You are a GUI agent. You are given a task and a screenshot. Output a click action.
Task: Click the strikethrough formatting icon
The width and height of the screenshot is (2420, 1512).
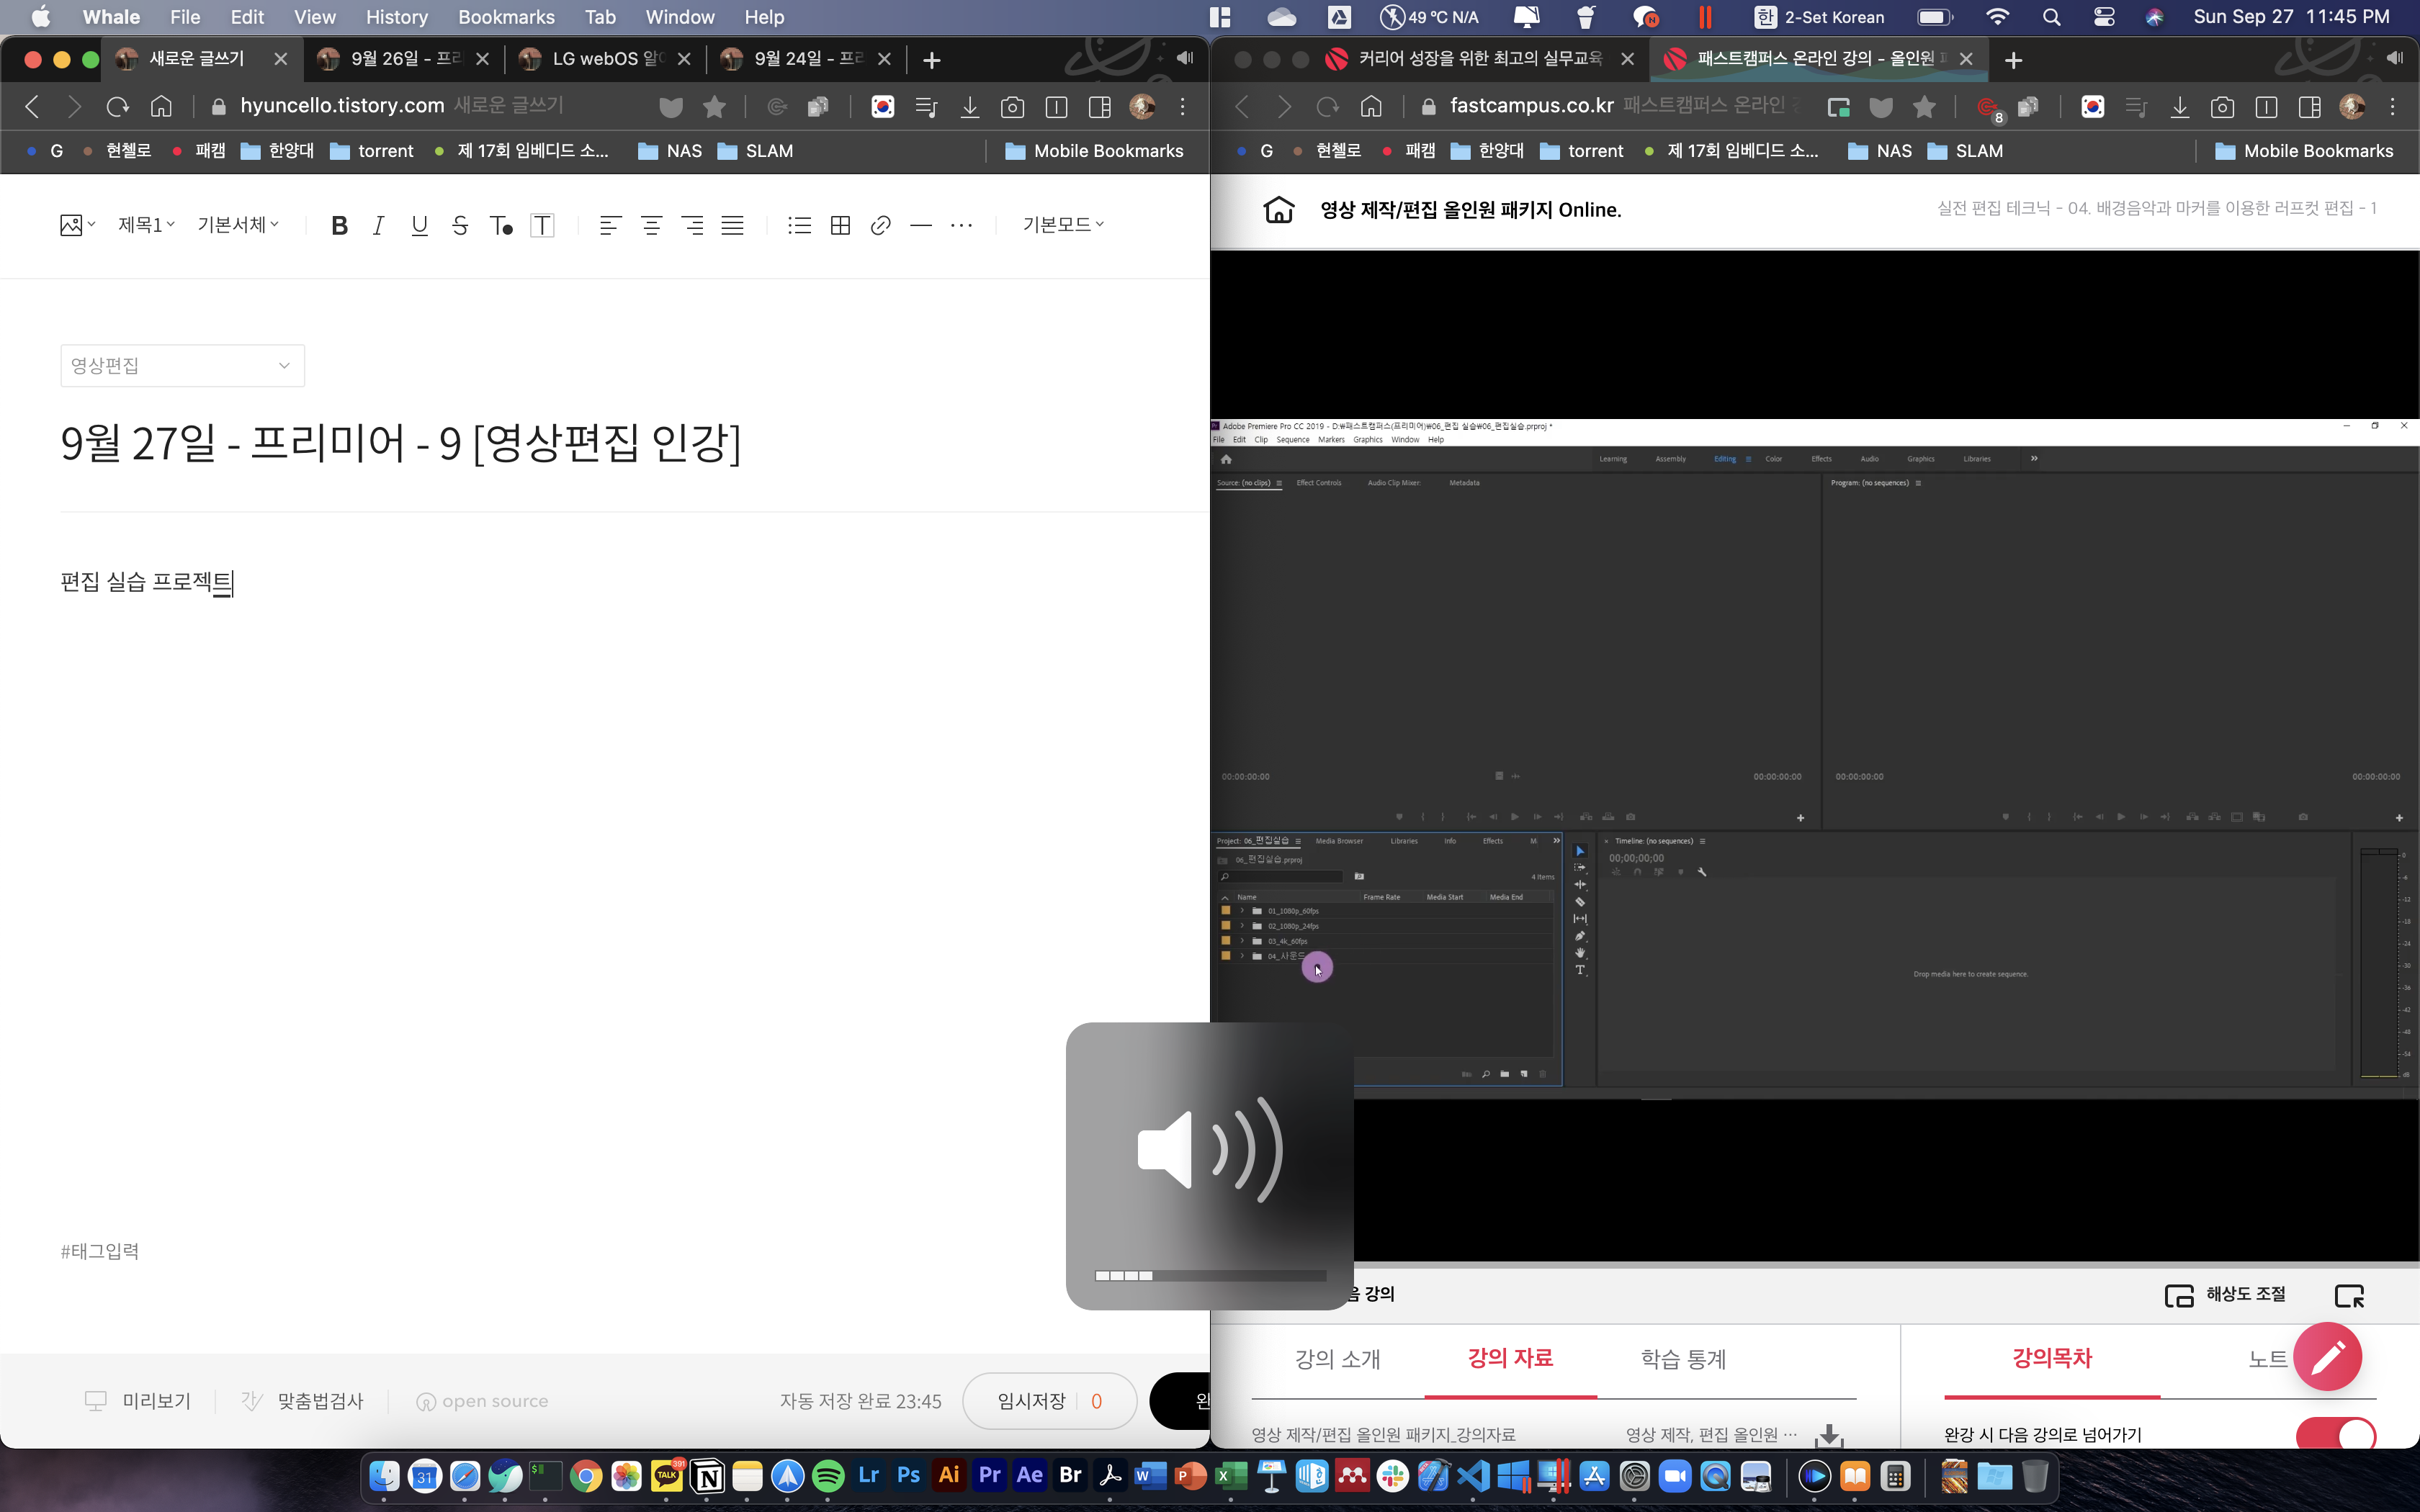460,225
